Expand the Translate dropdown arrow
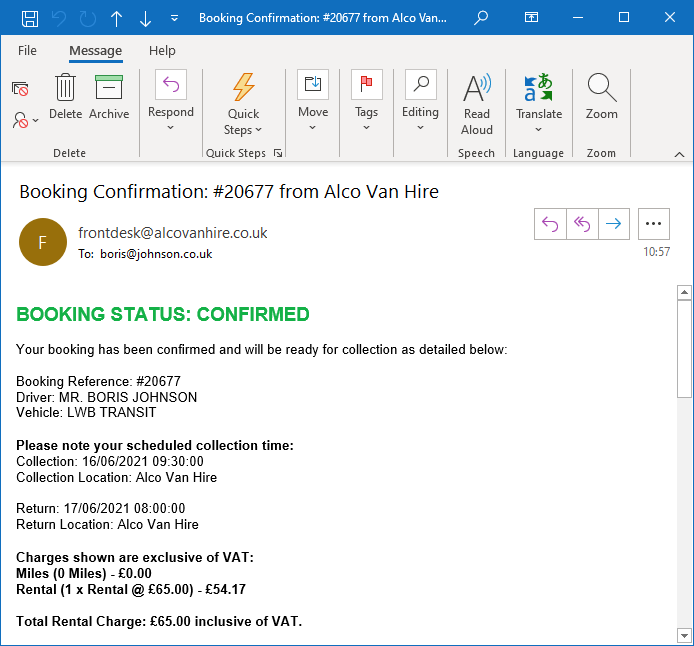The image size is (694, 646). [x=538, y=130]
